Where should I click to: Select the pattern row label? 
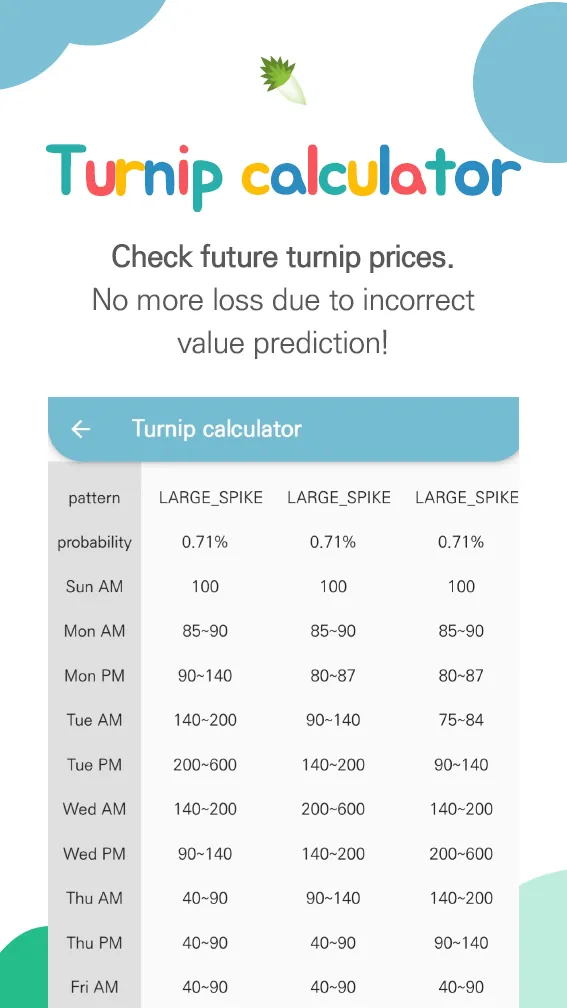[94, 498]
